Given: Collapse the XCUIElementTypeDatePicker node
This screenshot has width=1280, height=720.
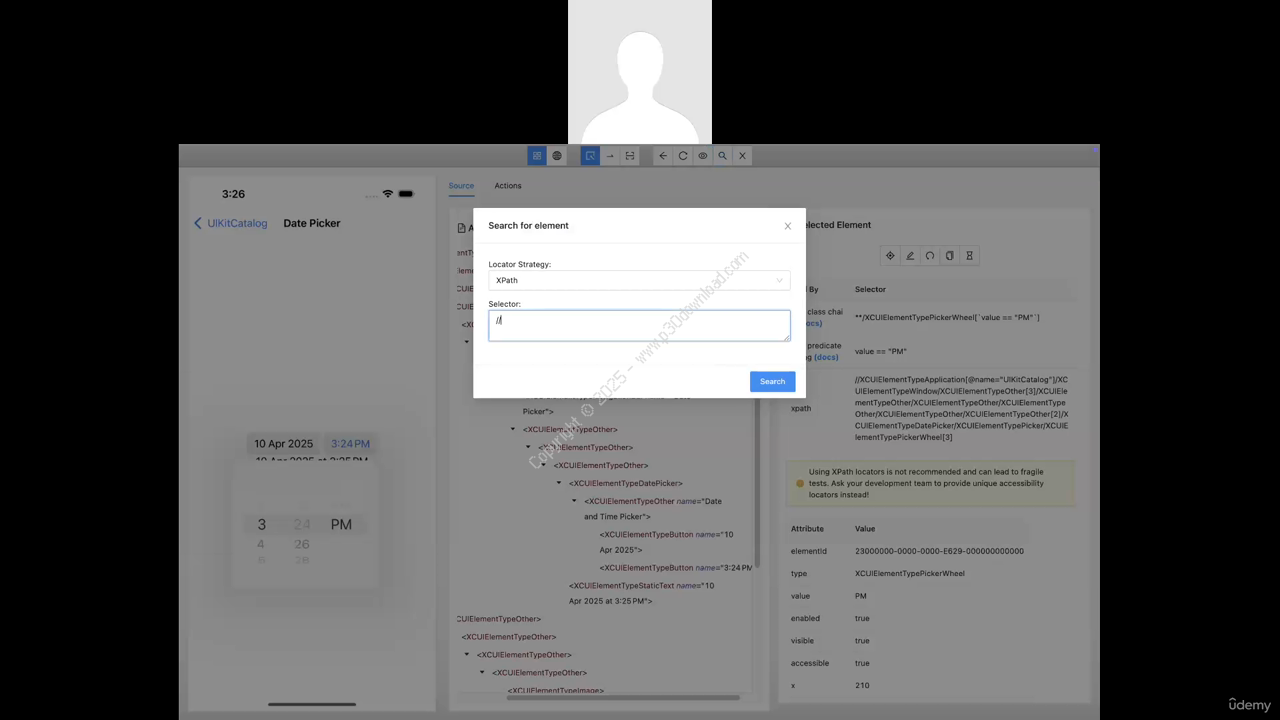Looking at the screenshot, I should pos(559,484).
